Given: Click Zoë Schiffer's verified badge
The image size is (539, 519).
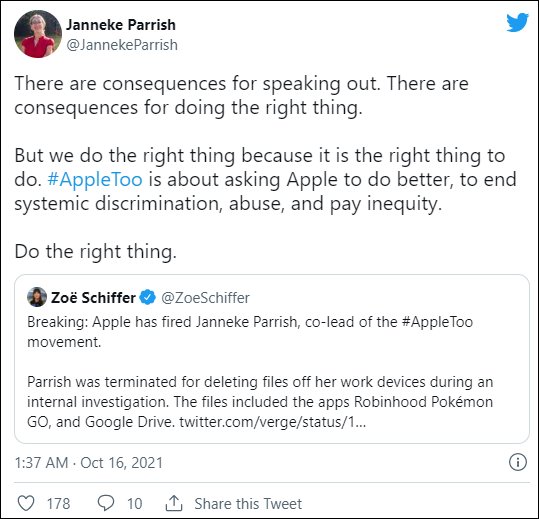Looking at the screenshot, I should tap(148, 297).
